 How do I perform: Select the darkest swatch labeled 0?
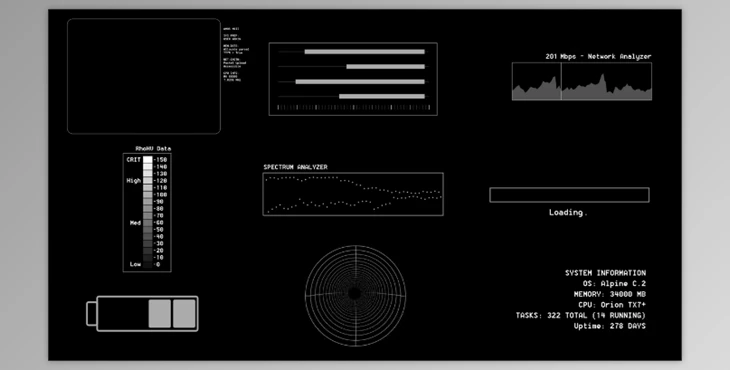click(148, 264)
